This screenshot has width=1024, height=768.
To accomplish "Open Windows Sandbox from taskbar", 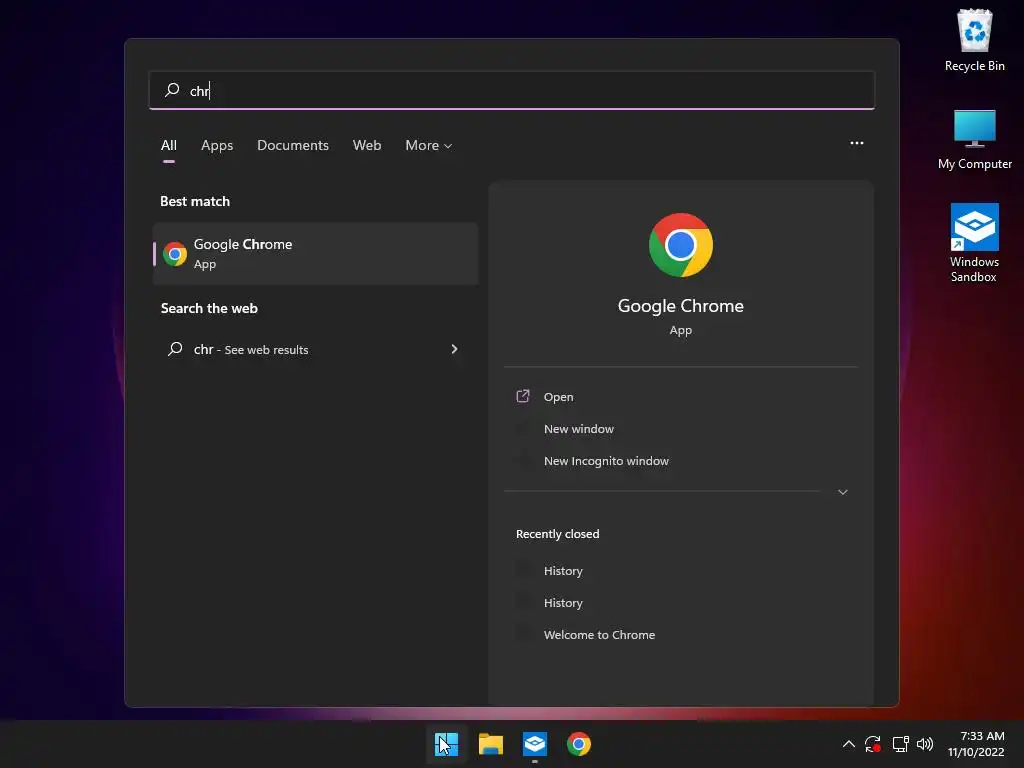I will click(535, 744).
